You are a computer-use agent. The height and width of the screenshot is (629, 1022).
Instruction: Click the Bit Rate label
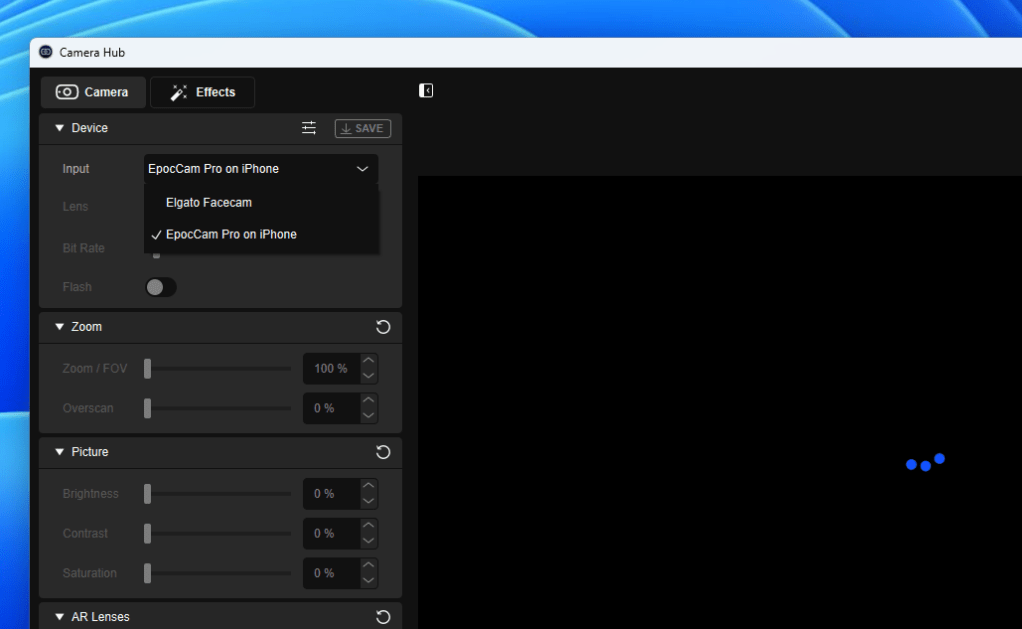[x=83, y=248]
